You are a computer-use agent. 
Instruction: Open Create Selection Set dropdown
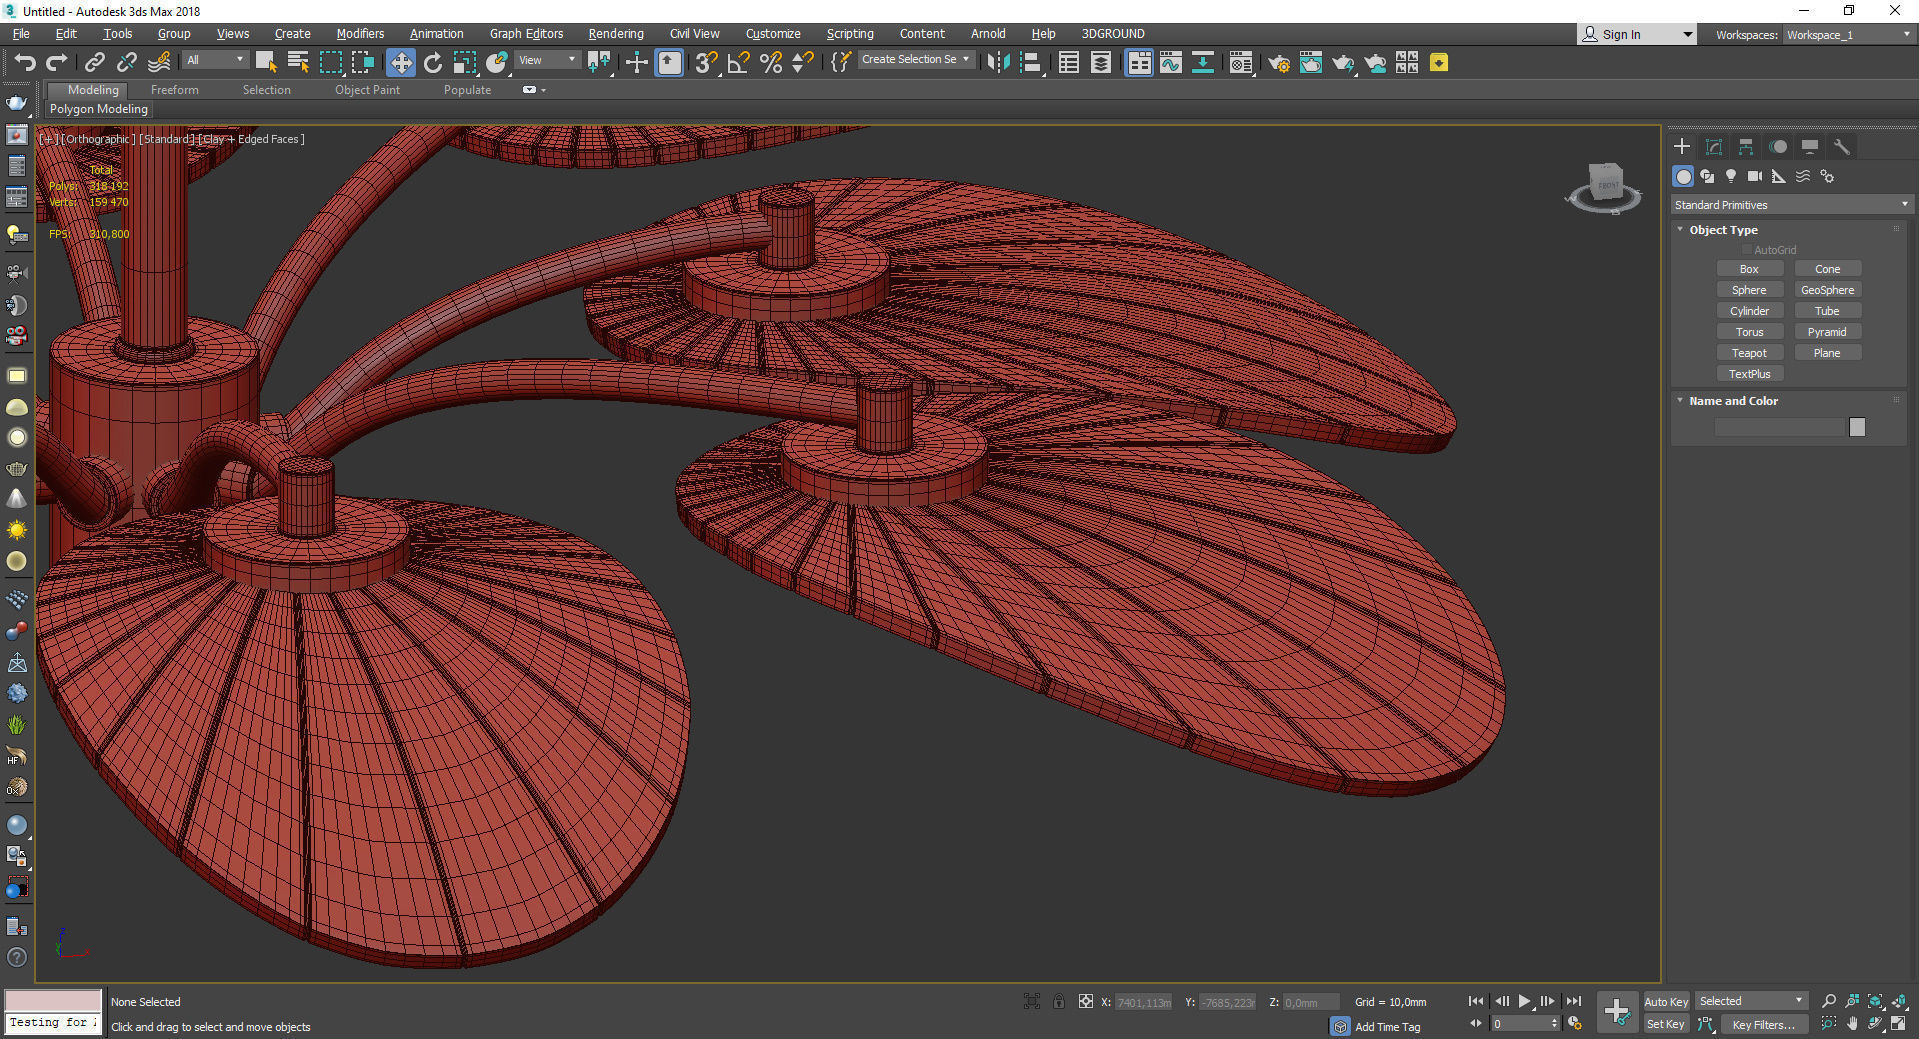(916, 60)
